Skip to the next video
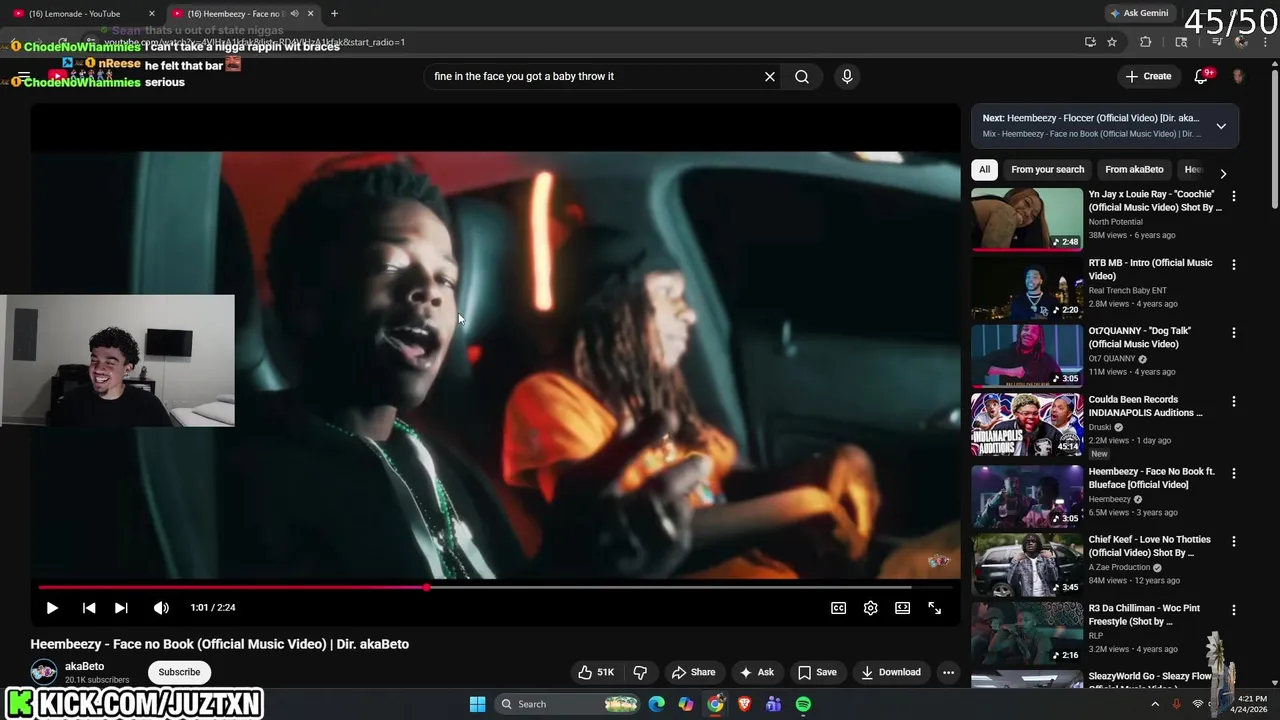Image resolution: width=1280 pixels, height=720 pixels. pyautogui.click(x=121, y=608)
